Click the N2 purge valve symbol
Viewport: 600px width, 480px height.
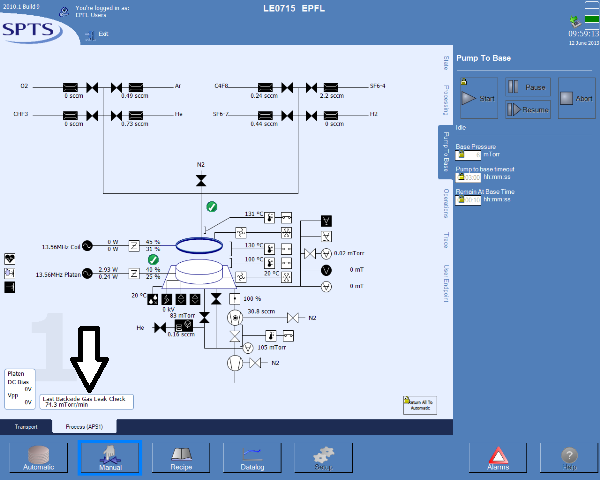click(x=201, y=180)
